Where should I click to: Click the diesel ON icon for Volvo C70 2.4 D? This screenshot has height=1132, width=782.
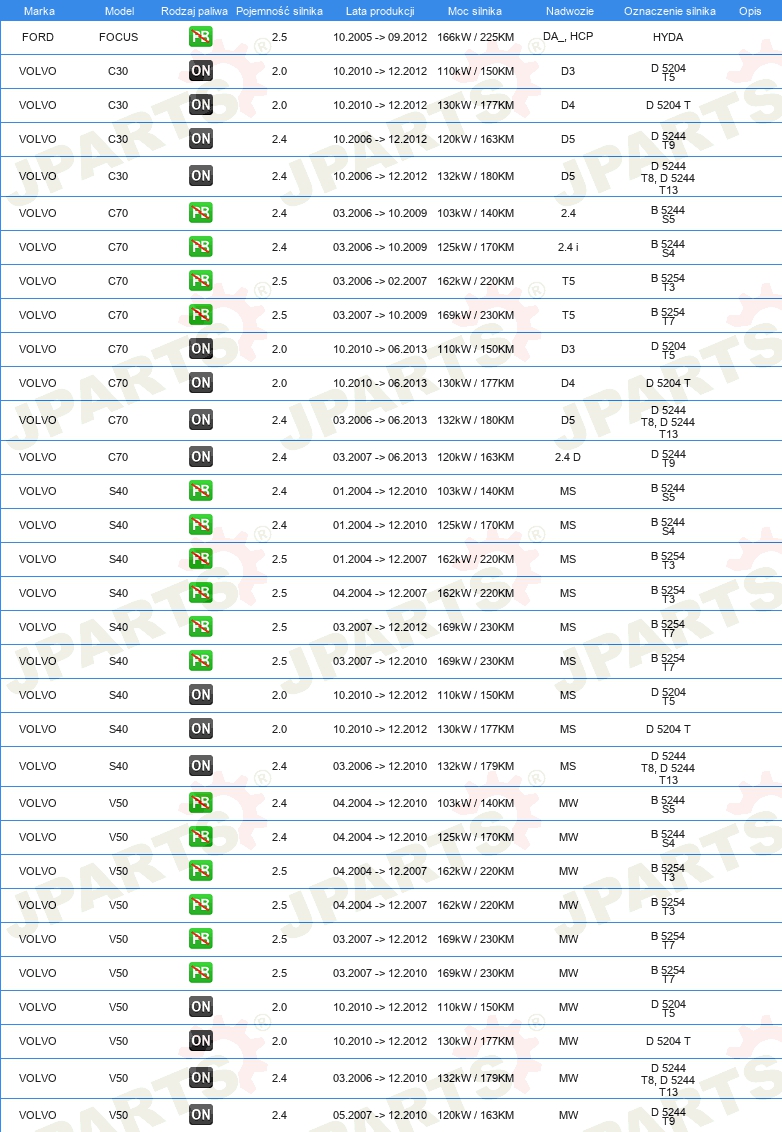[201, 457]
